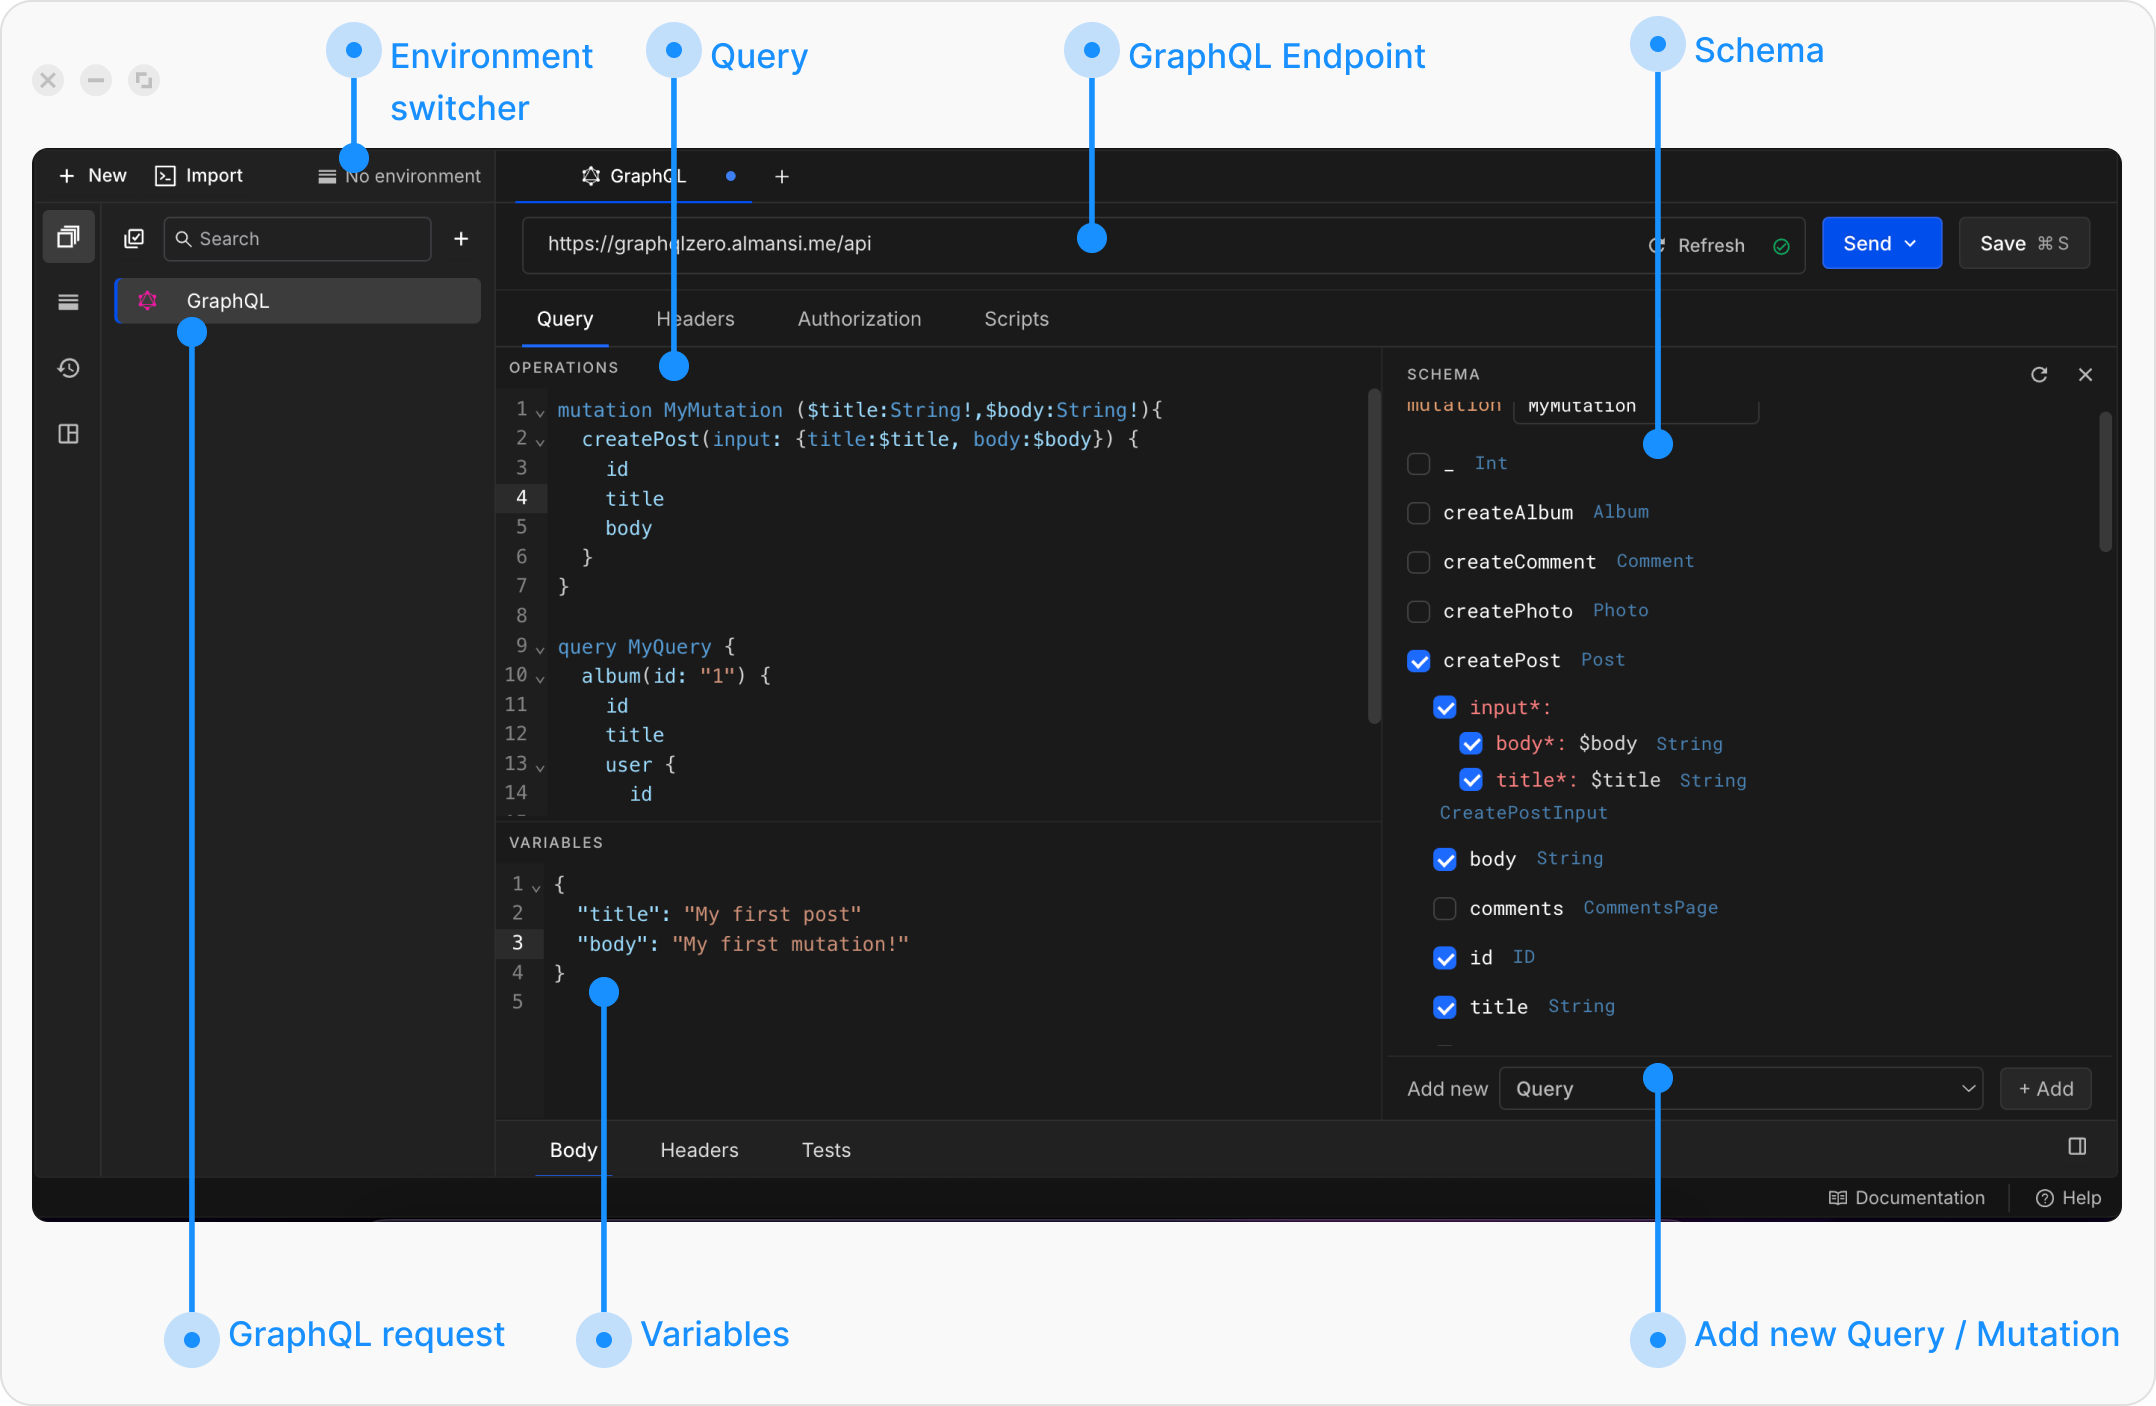
Task: Click the plus icon beside Search
Action: pos(461,239)
